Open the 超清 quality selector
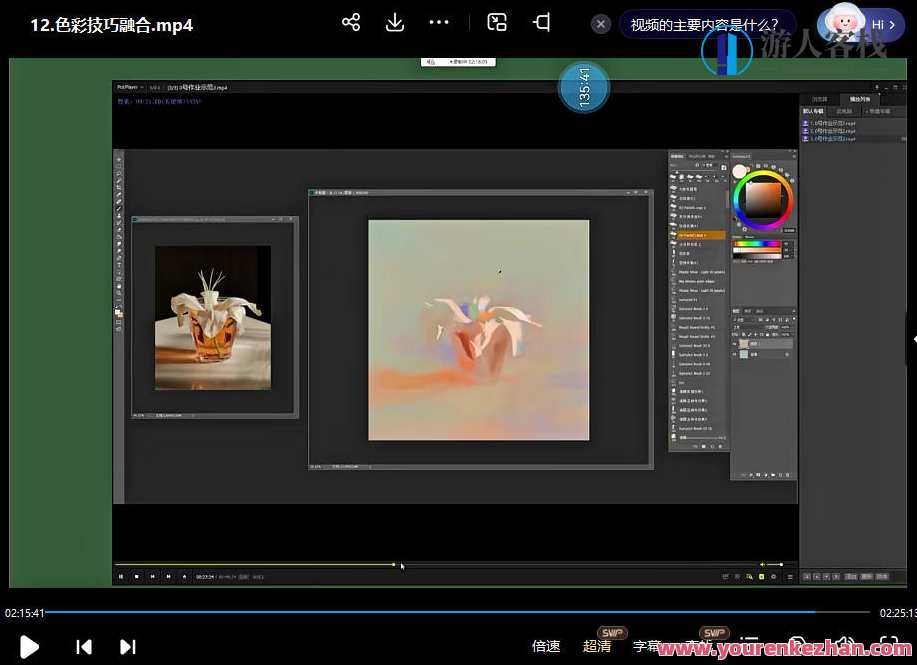Screen dimensions: 917x665 click(x=597, y=646)
